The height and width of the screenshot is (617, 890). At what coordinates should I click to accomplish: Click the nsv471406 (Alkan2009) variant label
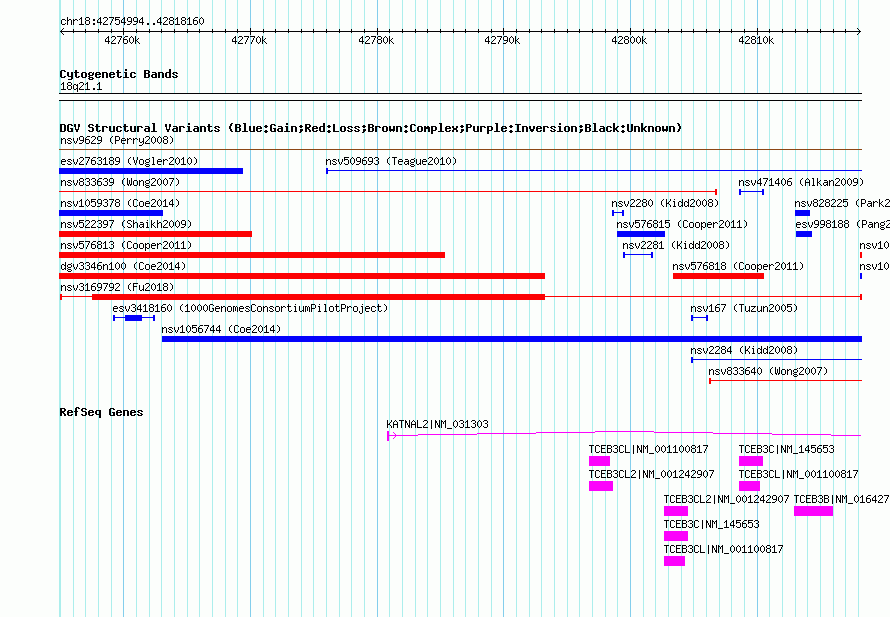pyautogui.click(x=801, y=182)
